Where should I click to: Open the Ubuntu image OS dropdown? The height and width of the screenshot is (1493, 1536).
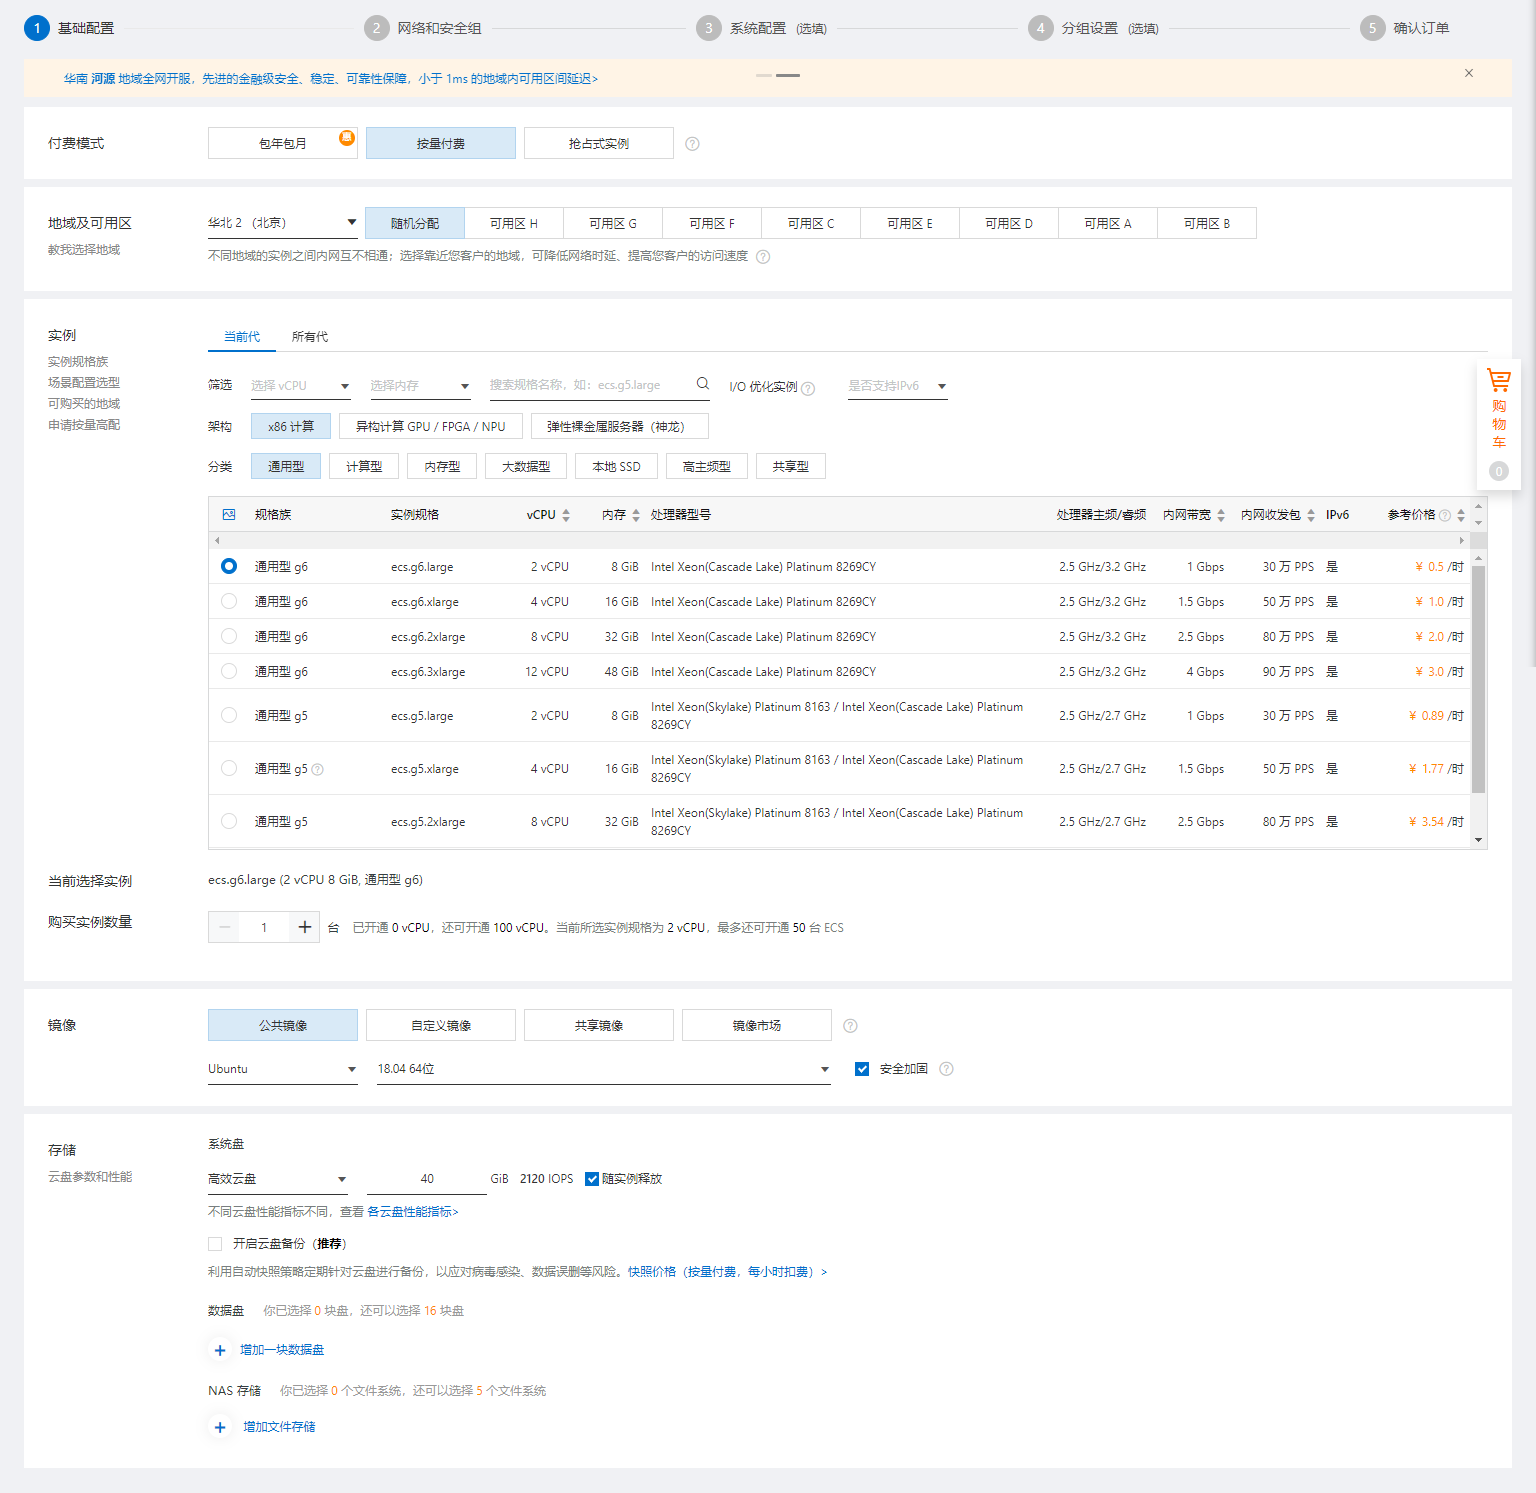coord(282,1069)
